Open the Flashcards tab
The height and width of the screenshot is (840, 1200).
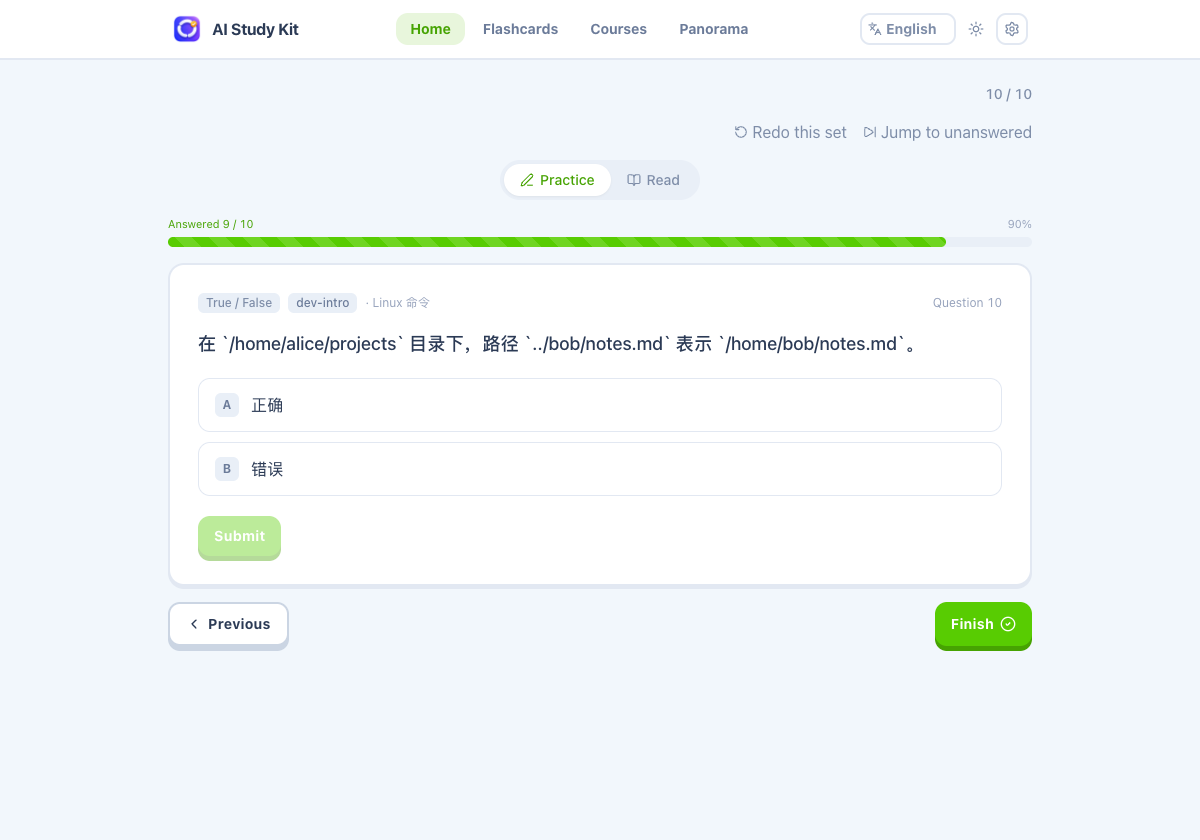(x=520, y=29)
